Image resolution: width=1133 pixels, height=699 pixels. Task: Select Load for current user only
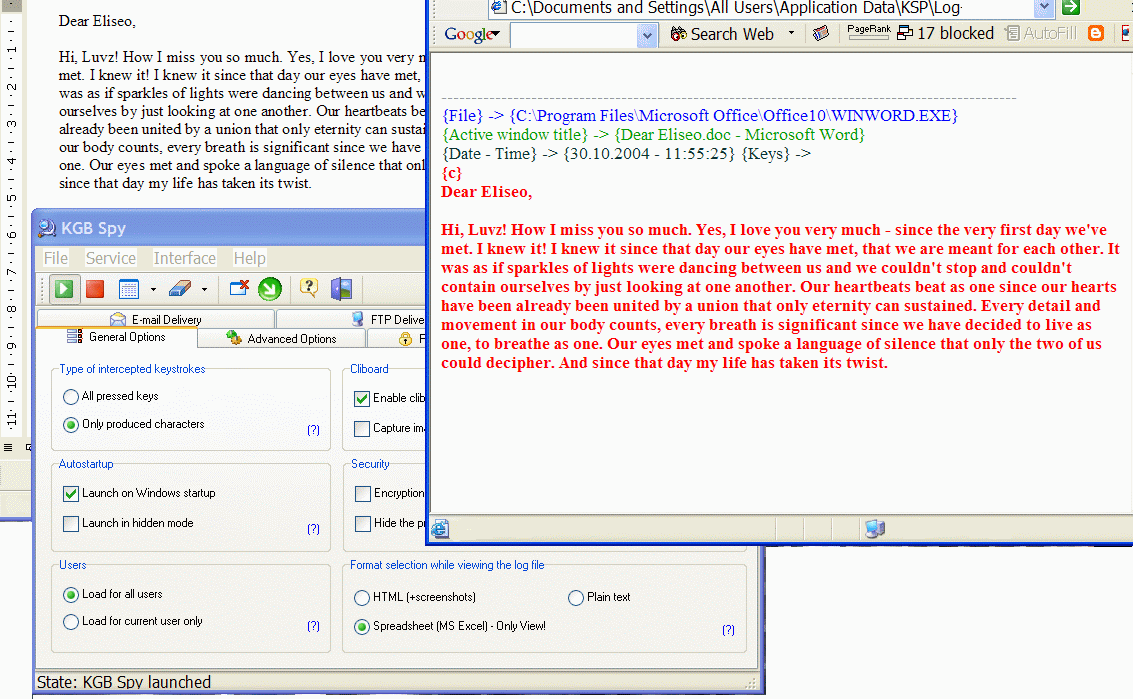coord(71,622)
